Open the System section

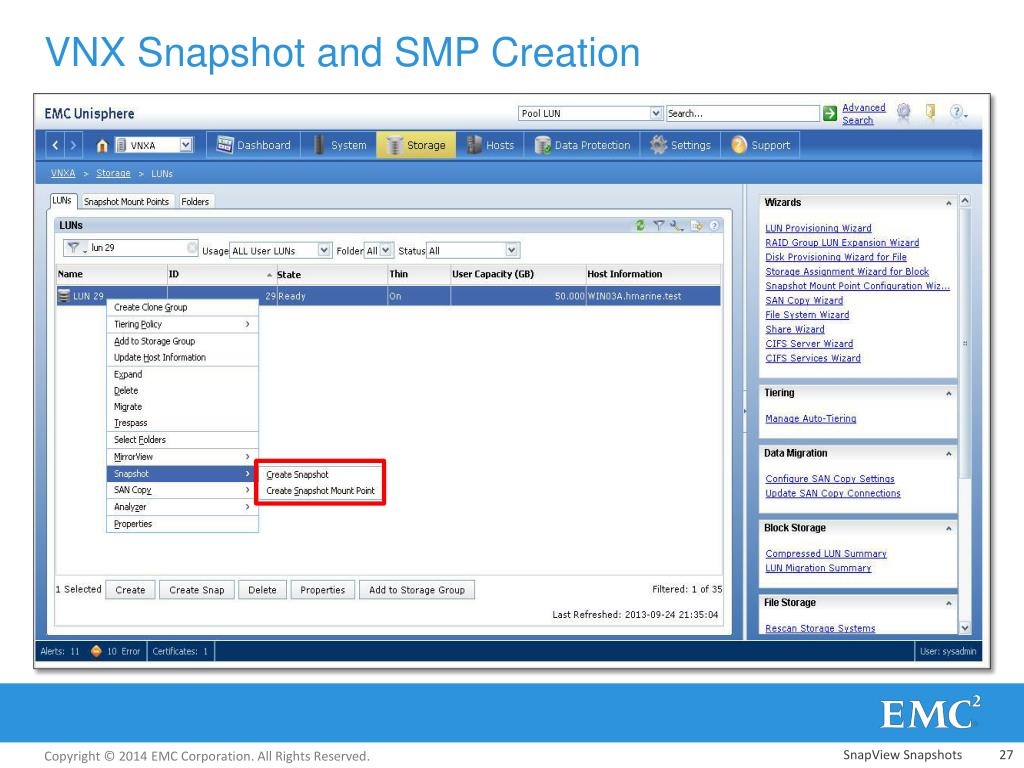tap(340, 145)
